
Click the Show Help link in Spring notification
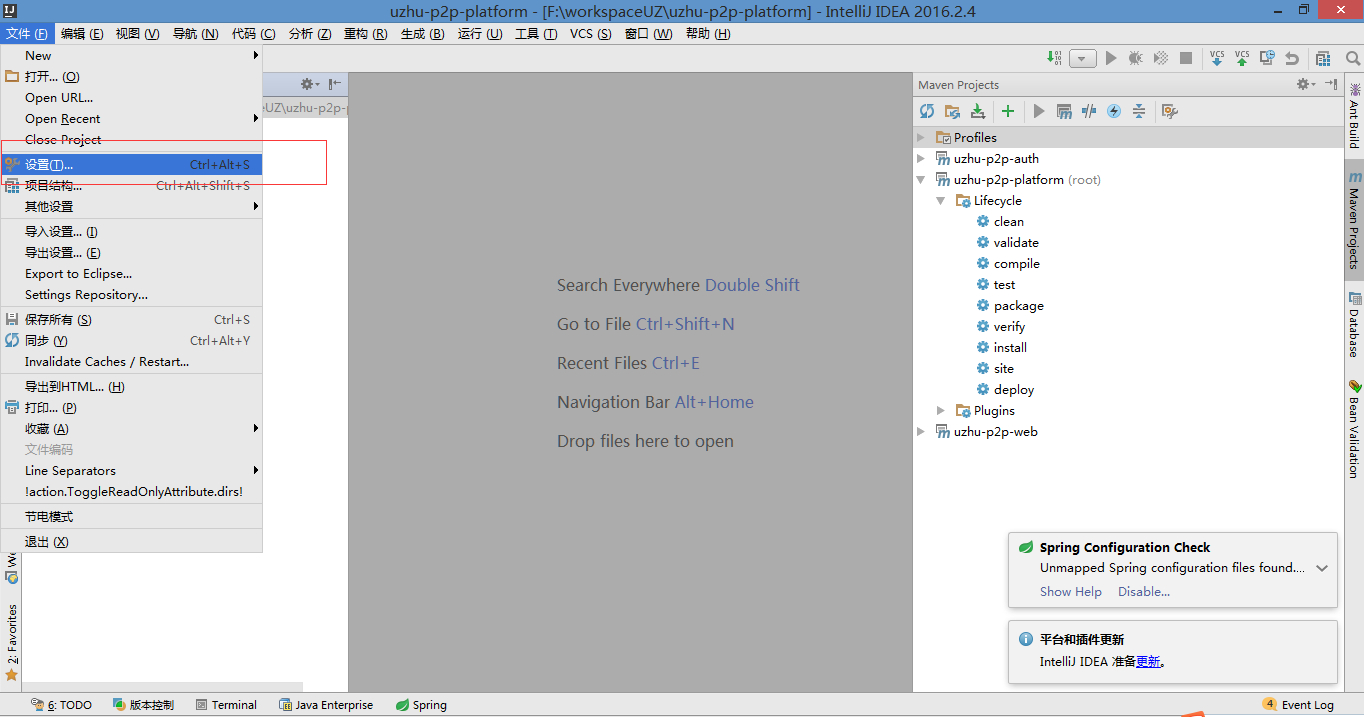1070,591
